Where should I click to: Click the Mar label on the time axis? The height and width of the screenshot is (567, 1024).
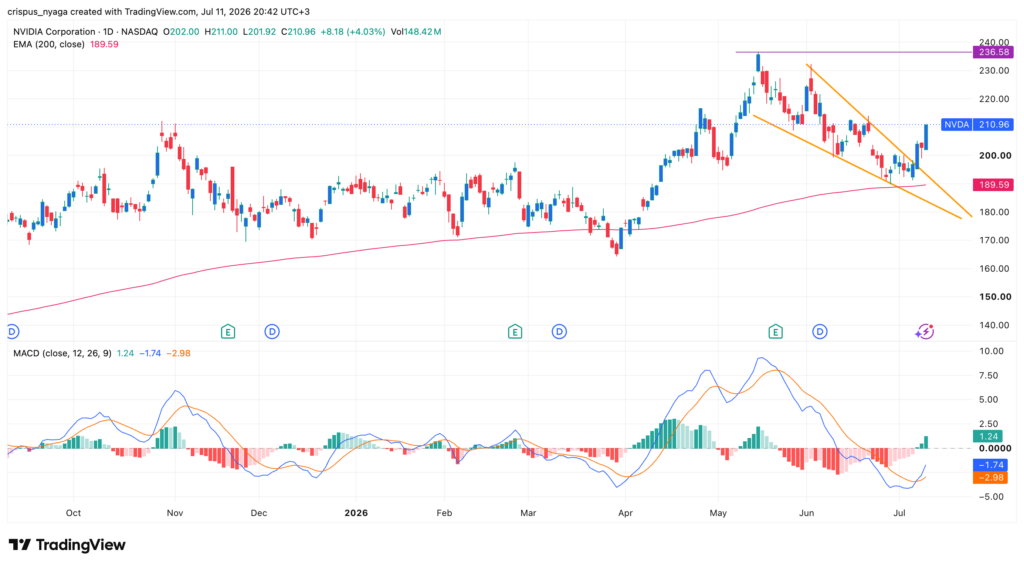pyautogui.click(x=528, y=513)
